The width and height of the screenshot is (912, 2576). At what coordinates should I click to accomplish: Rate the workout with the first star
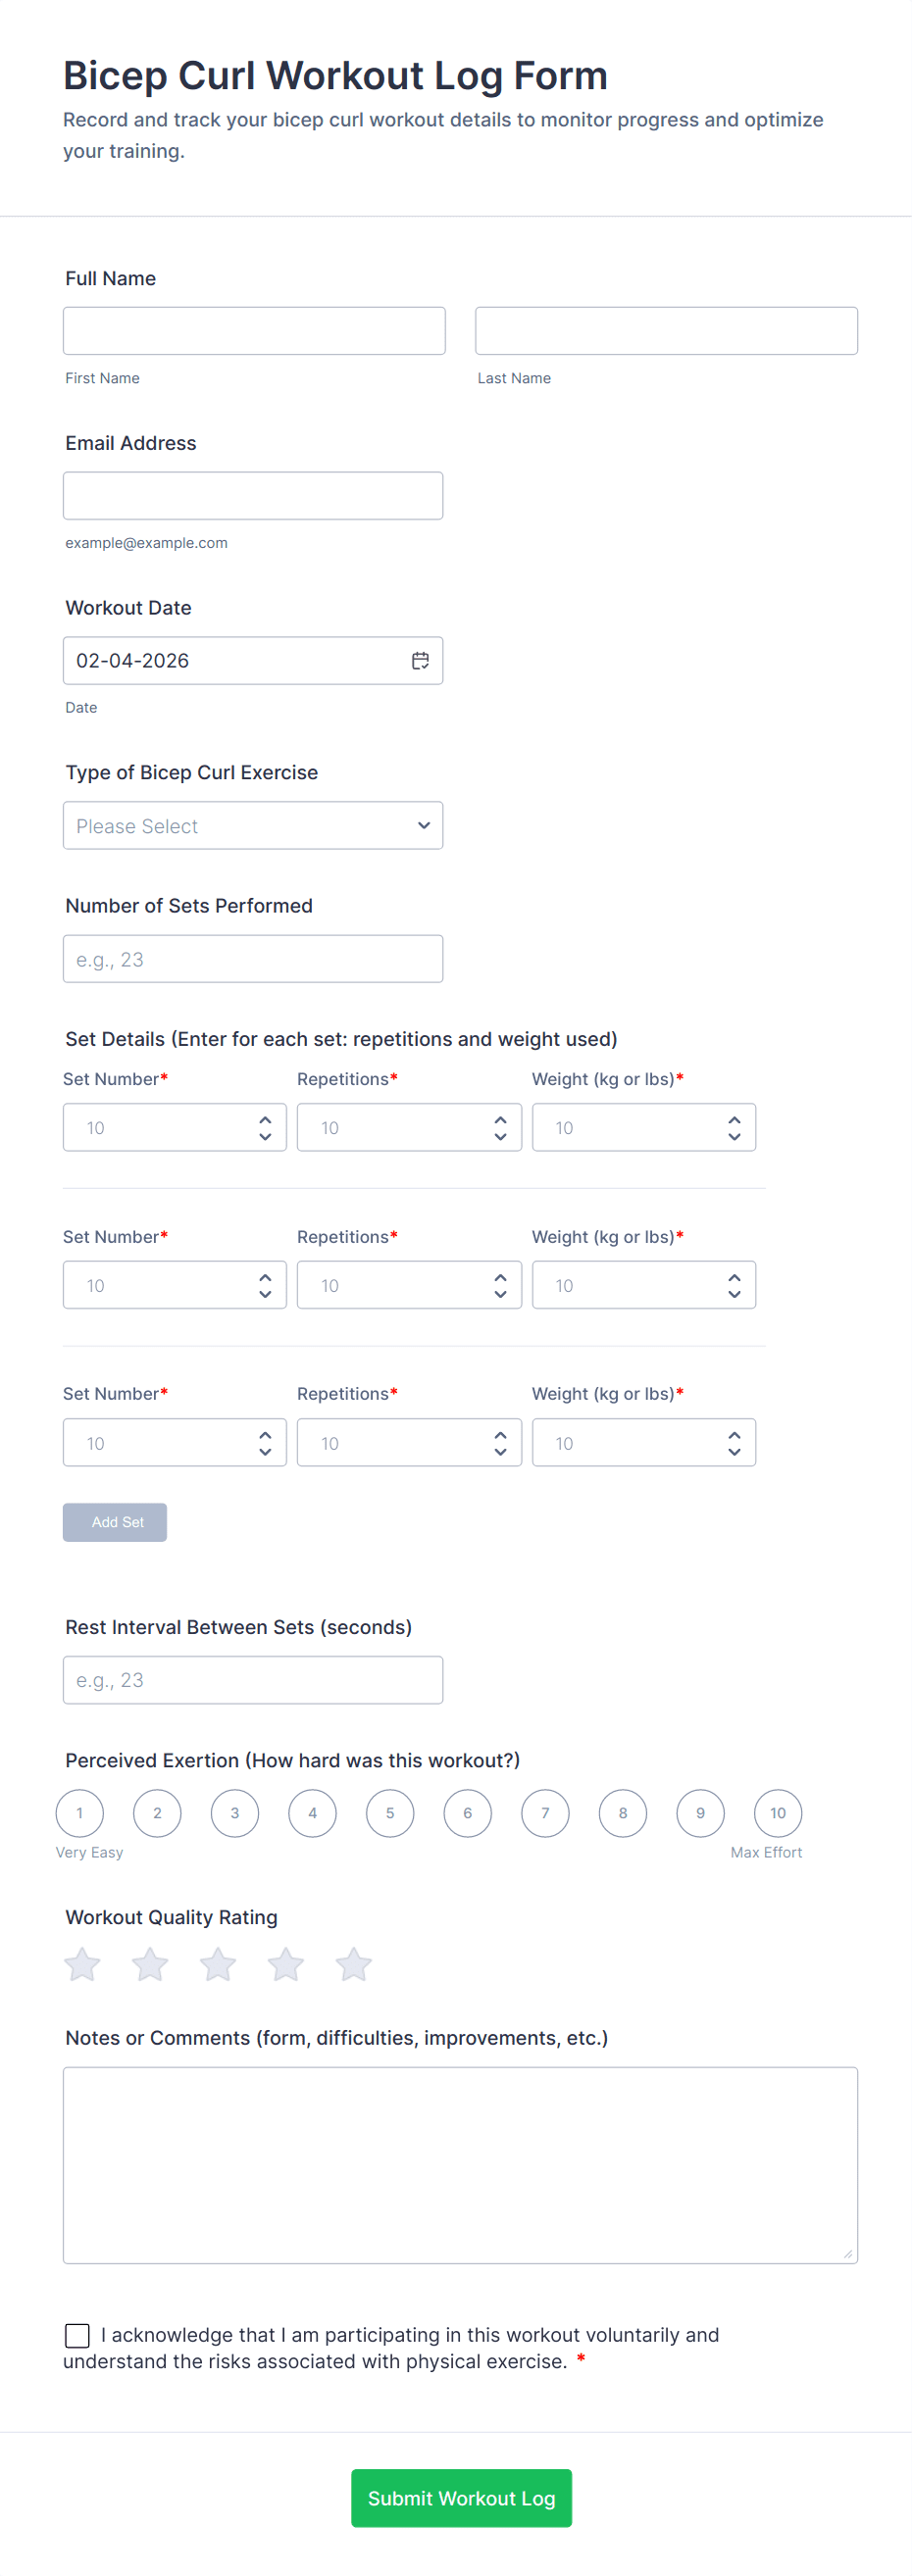click(82, 1964)
